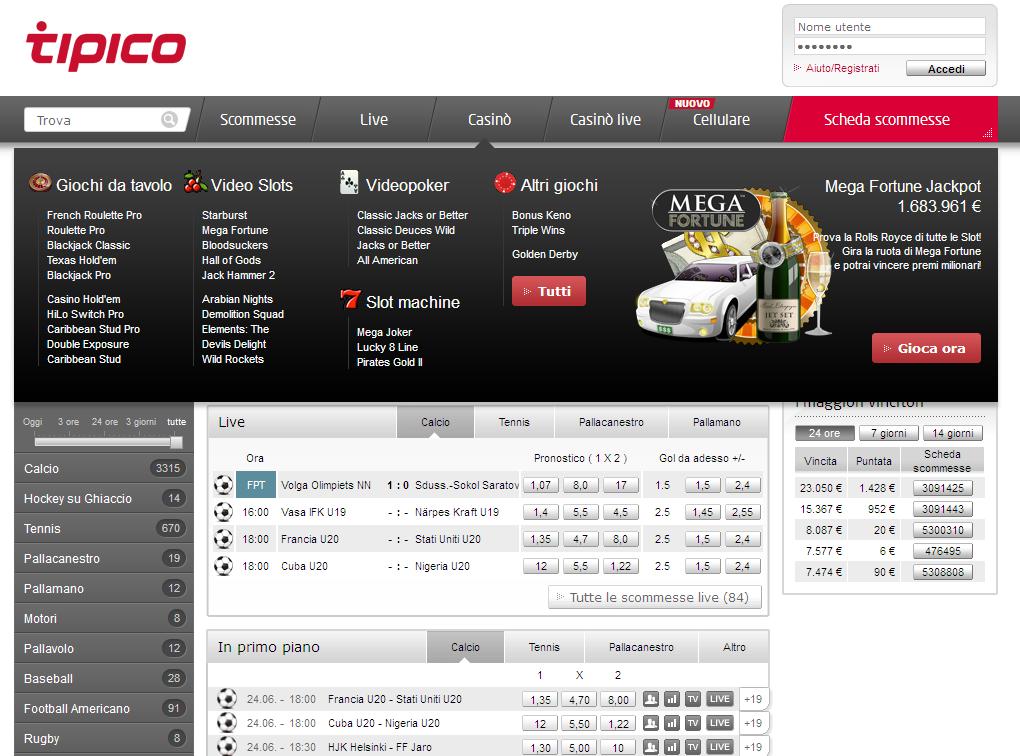The image size is (1020, 756).
Task: Set time filter to 3 ore
Action: [68, 422]
